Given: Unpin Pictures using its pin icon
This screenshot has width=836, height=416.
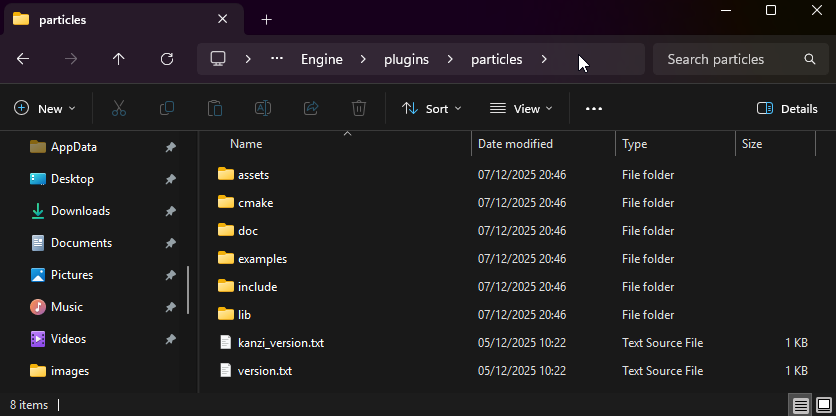Looking at the screenshot, I should click(x=171, y=275).
